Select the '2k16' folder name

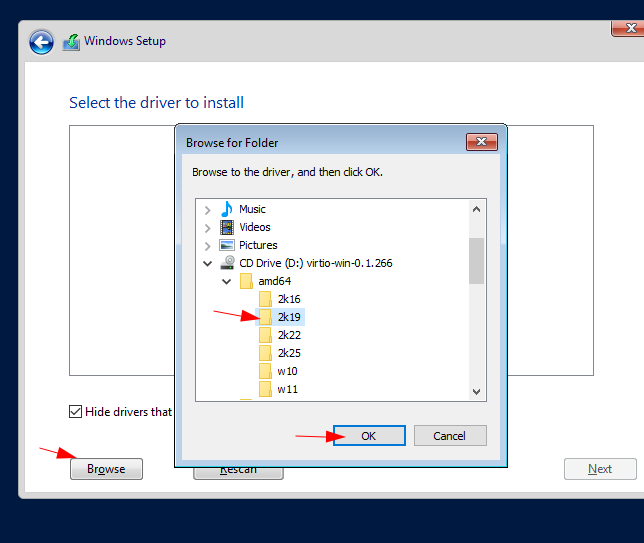tap(289, 299)
